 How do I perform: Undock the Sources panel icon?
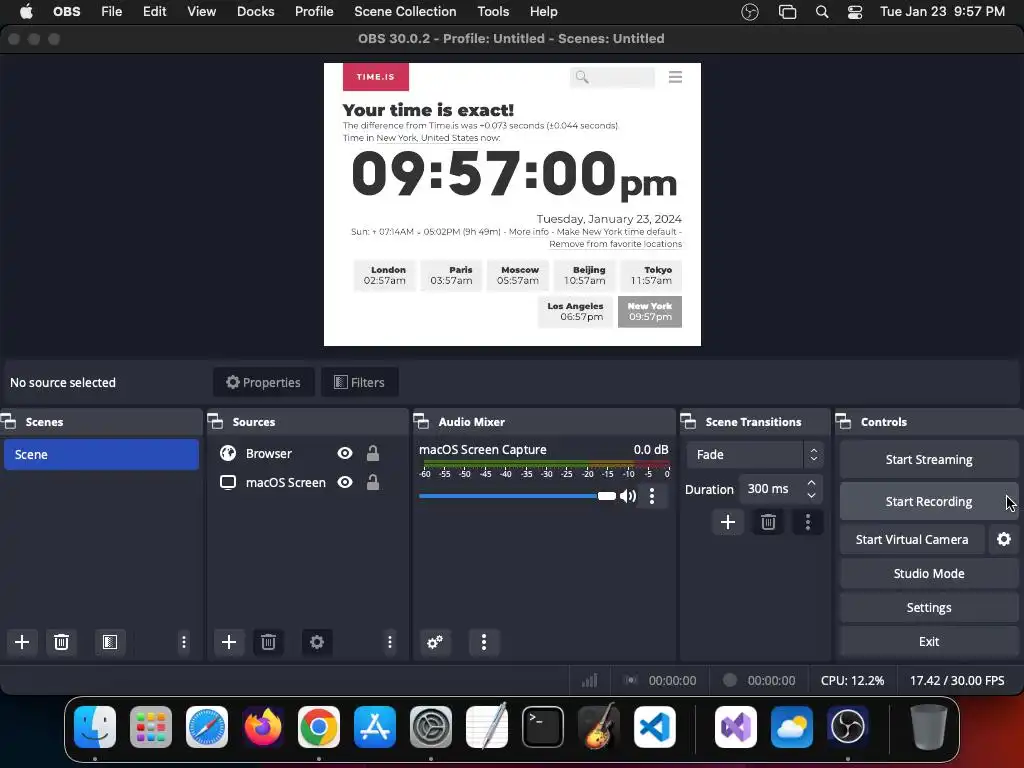click(x=216, y=422)
